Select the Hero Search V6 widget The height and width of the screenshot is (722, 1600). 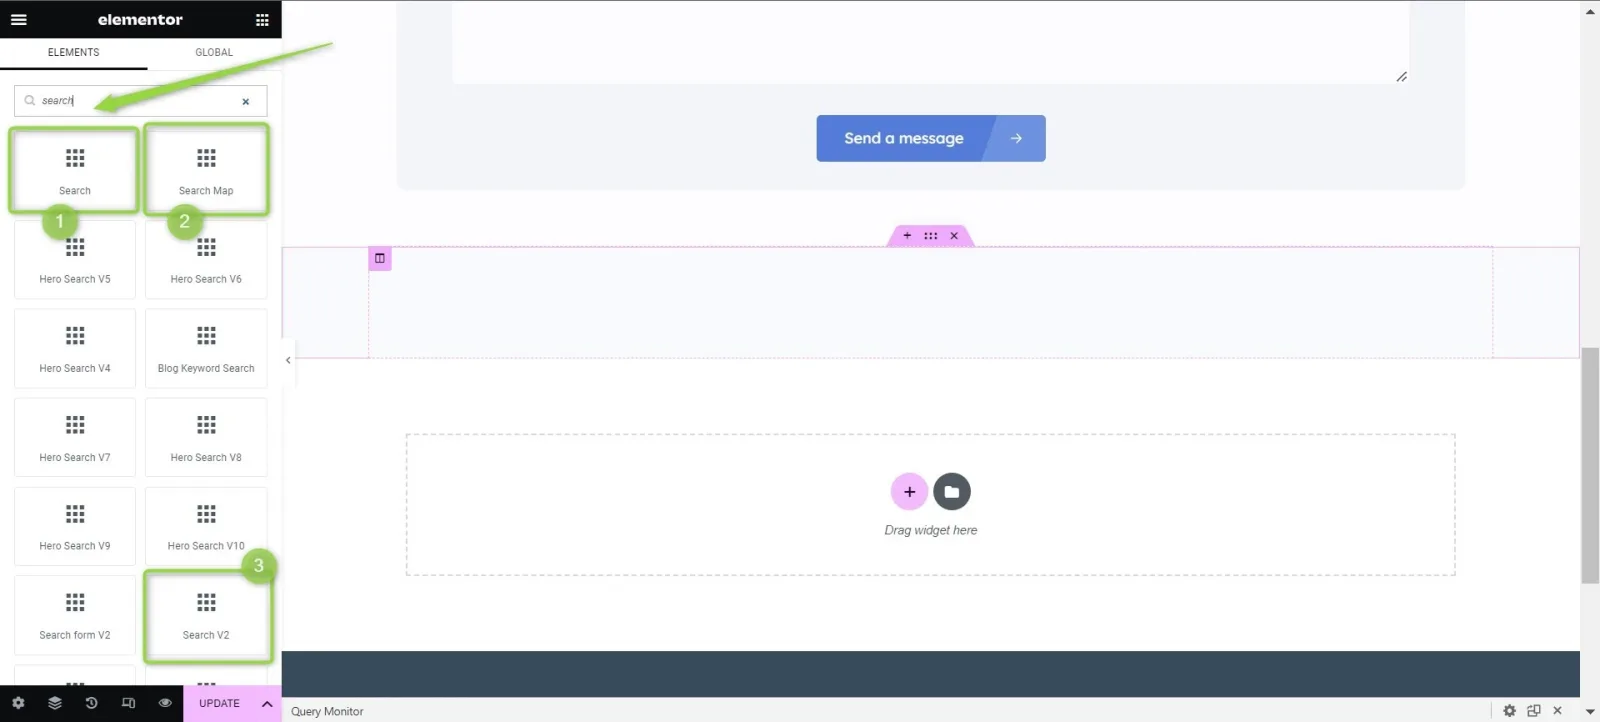206,259
